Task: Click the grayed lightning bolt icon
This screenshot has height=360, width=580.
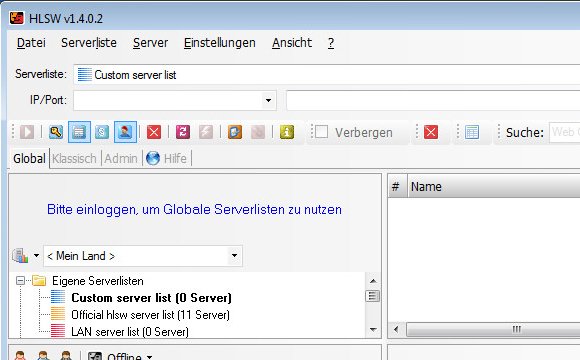Action: tap(206, 132)
